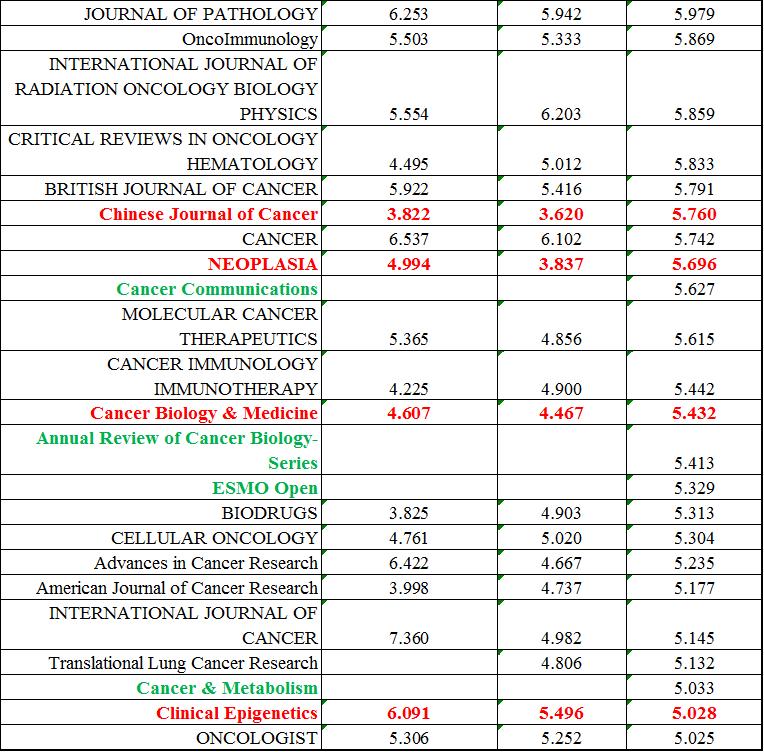Click value 5.442 in Cancer Immunology Immunotherapy row
The width and height of the screenshot is (764, 752).
click(694, 388)
